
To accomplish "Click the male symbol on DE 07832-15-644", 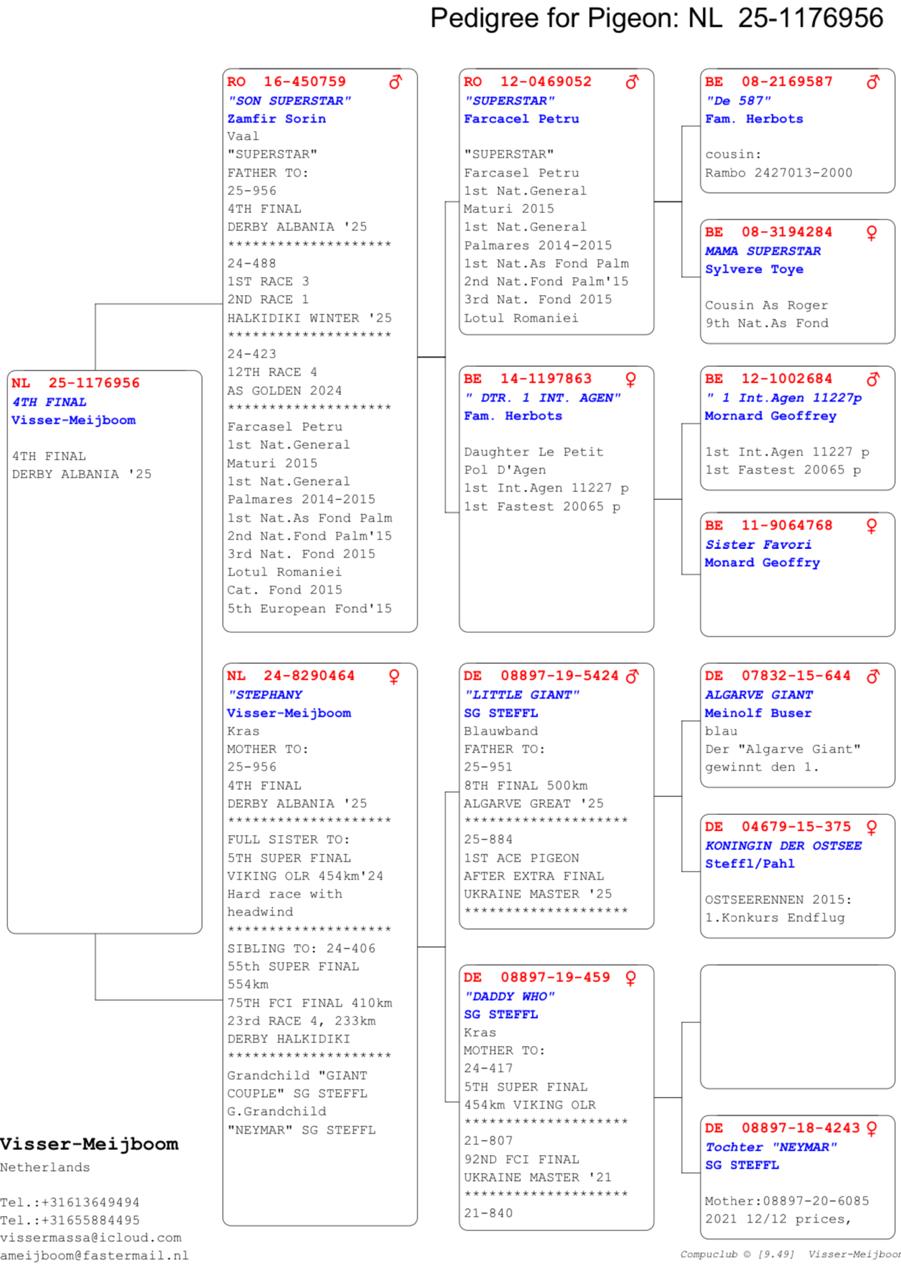I will (x=874, y=676).
